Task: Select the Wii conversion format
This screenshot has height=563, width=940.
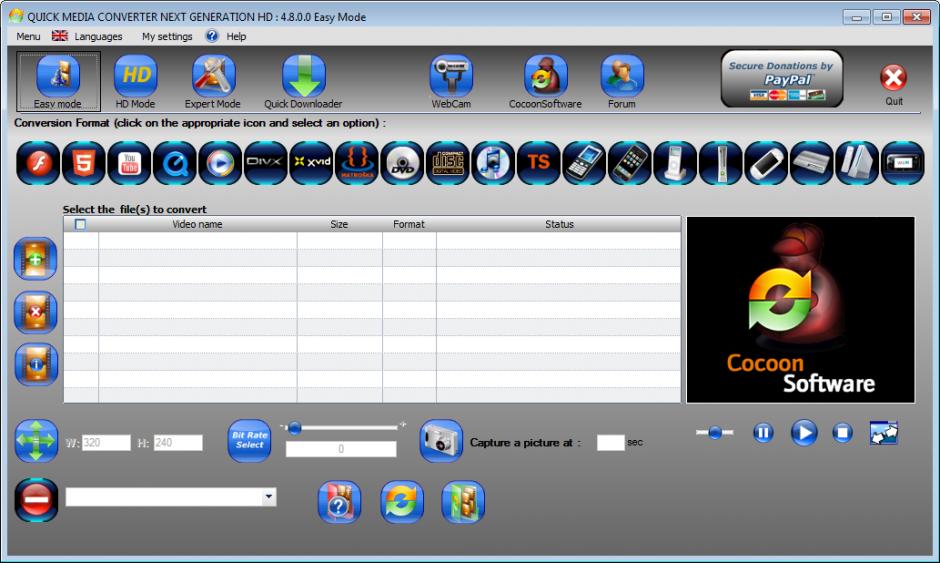Action: (857, 162)
